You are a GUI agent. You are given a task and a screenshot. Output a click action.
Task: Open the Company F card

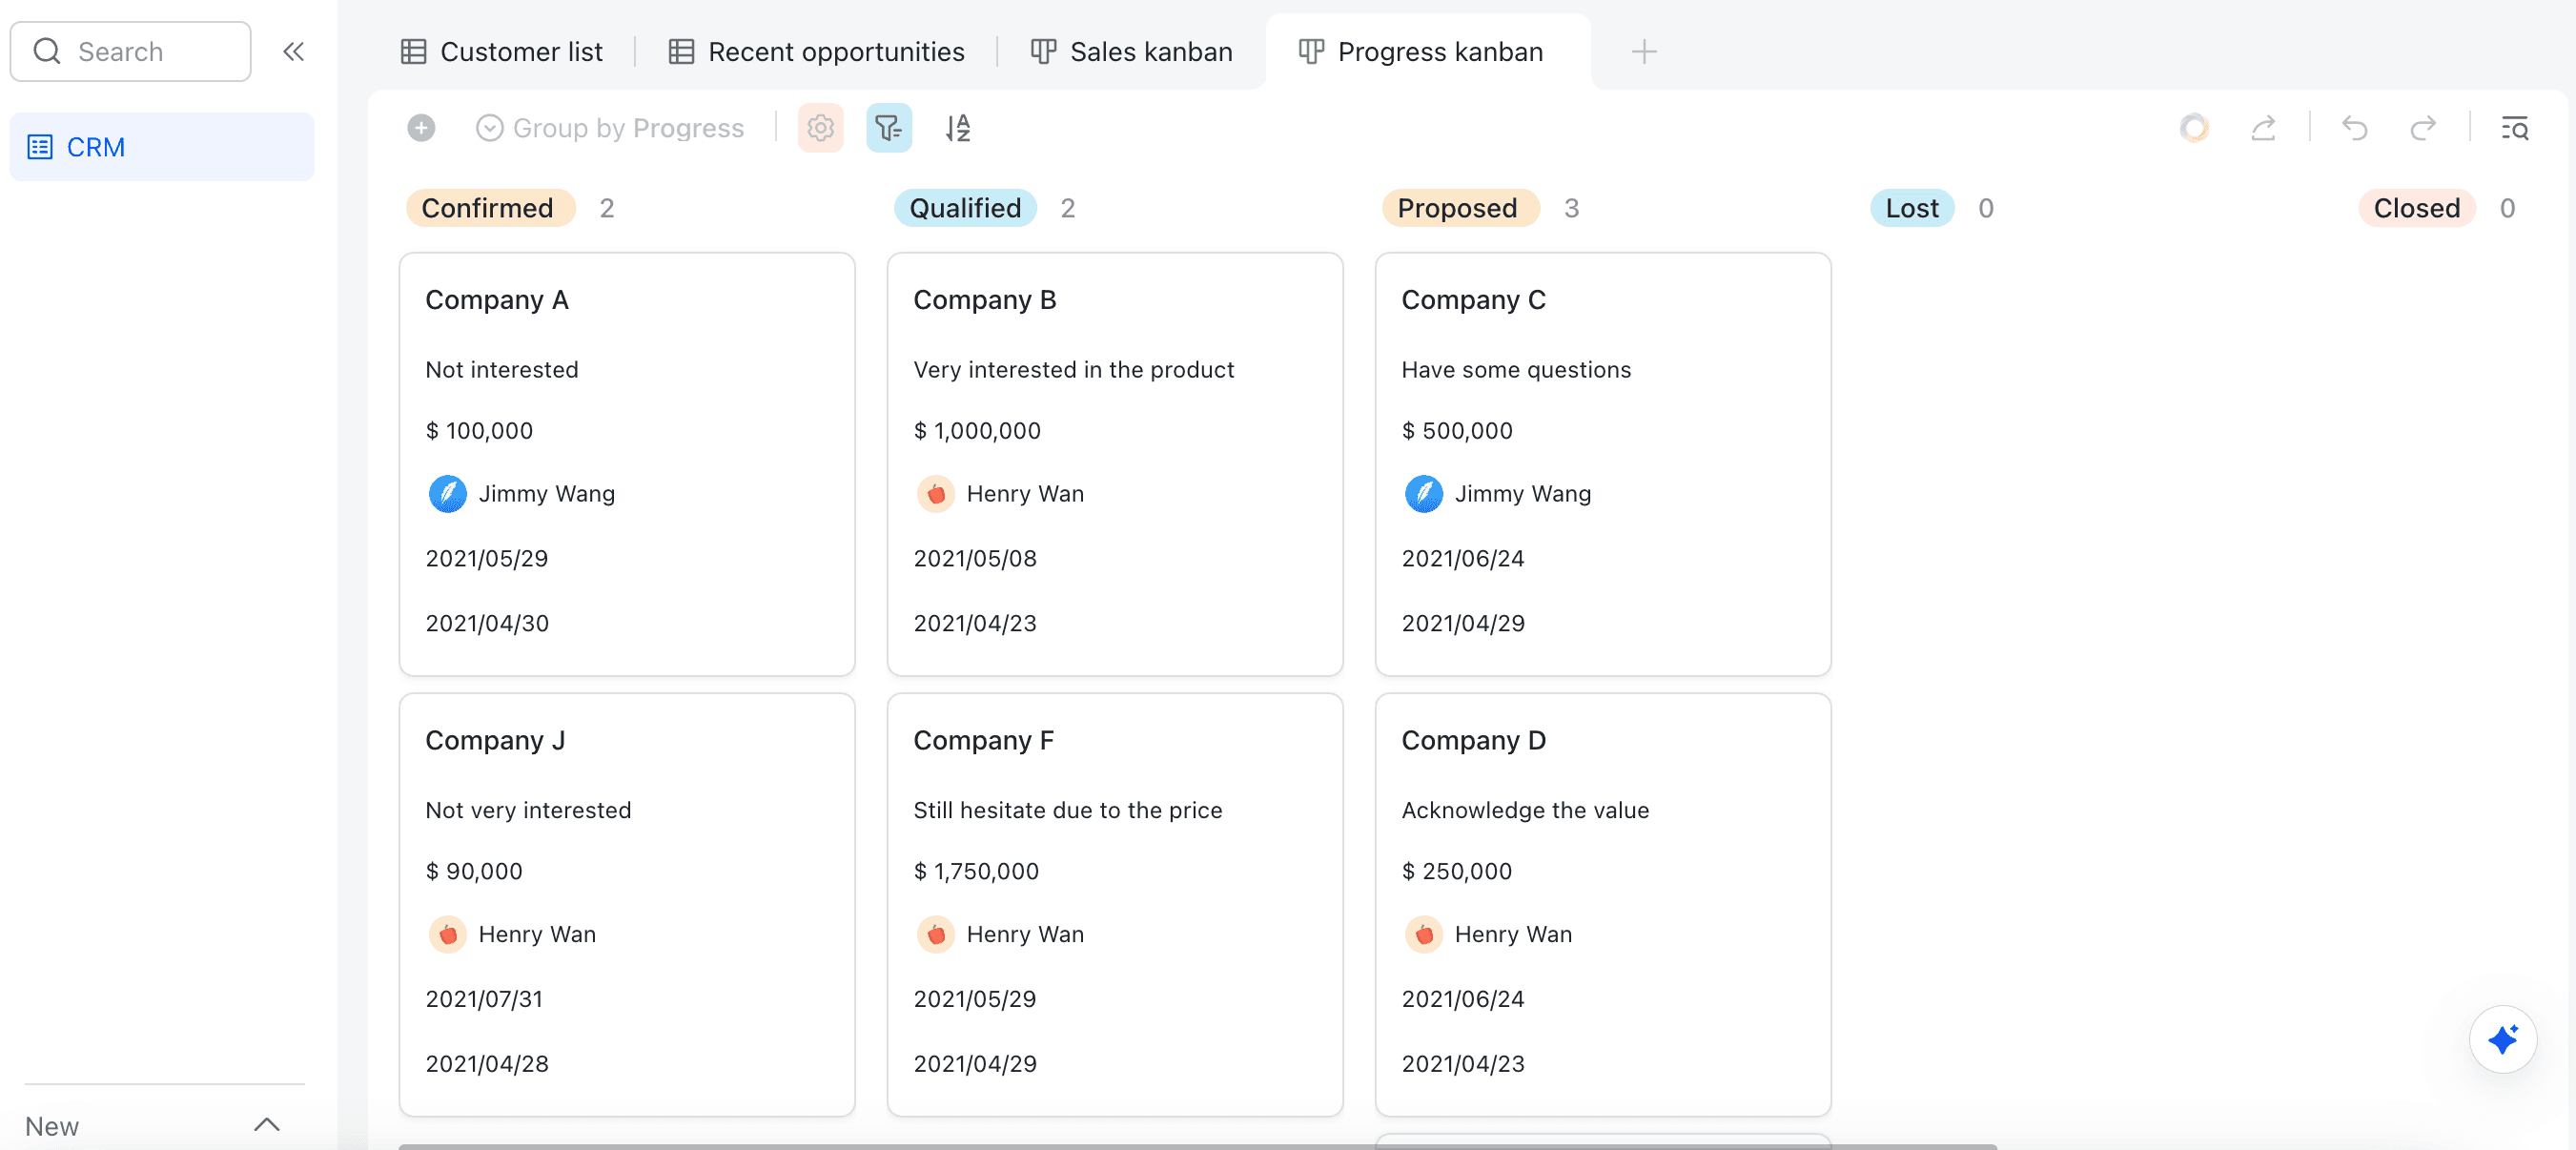[x=1114, y=903]
